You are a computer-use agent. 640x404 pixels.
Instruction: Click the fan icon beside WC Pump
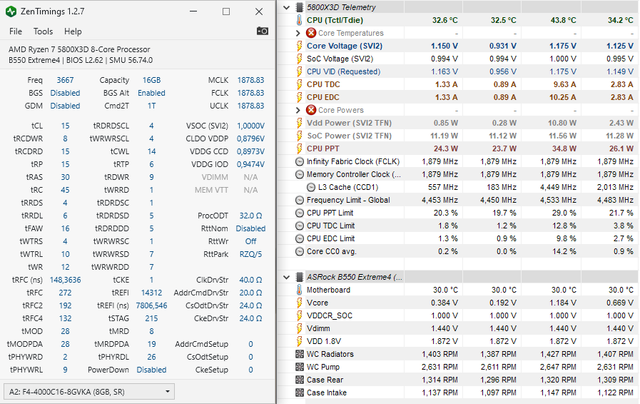[x=300, y=367]
